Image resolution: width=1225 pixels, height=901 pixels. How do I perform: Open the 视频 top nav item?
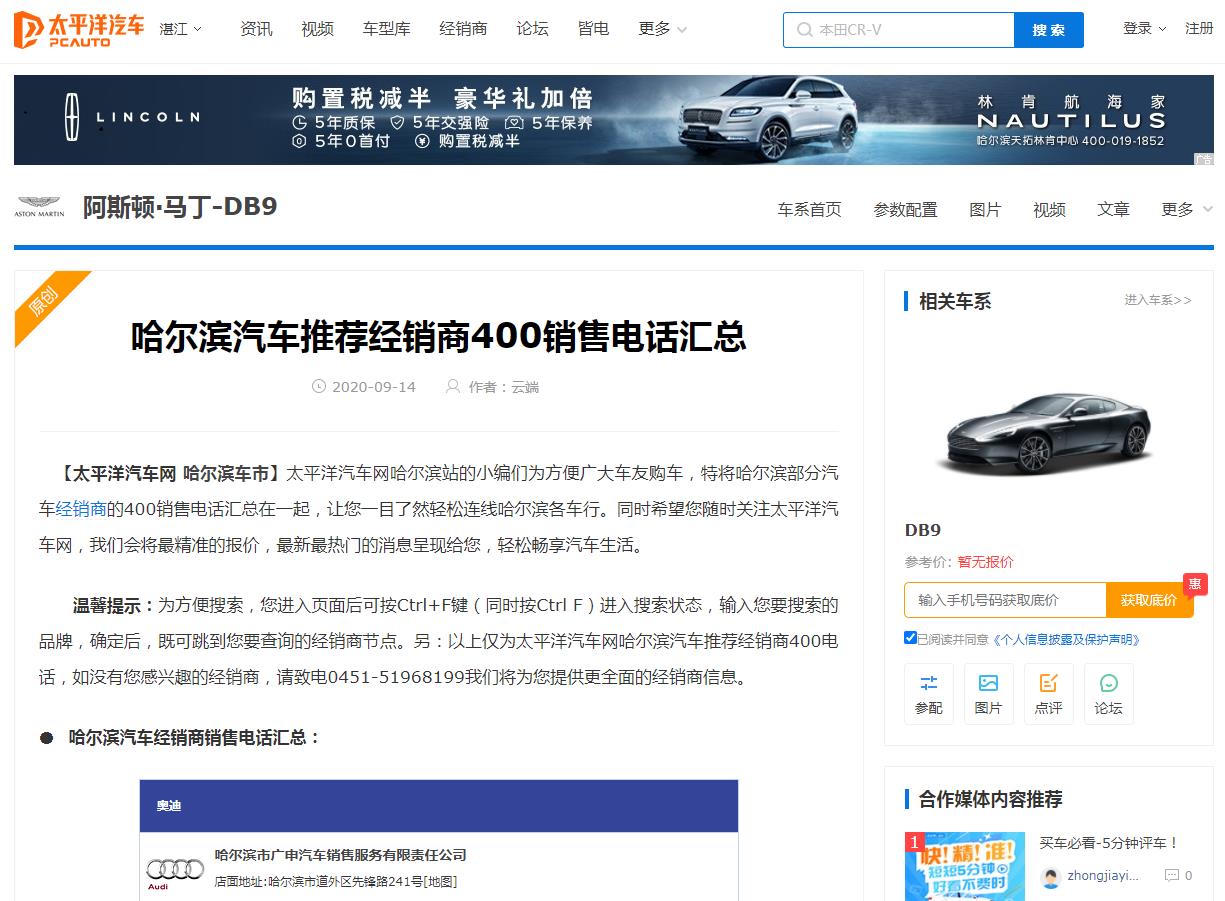(x=317, y=29)
